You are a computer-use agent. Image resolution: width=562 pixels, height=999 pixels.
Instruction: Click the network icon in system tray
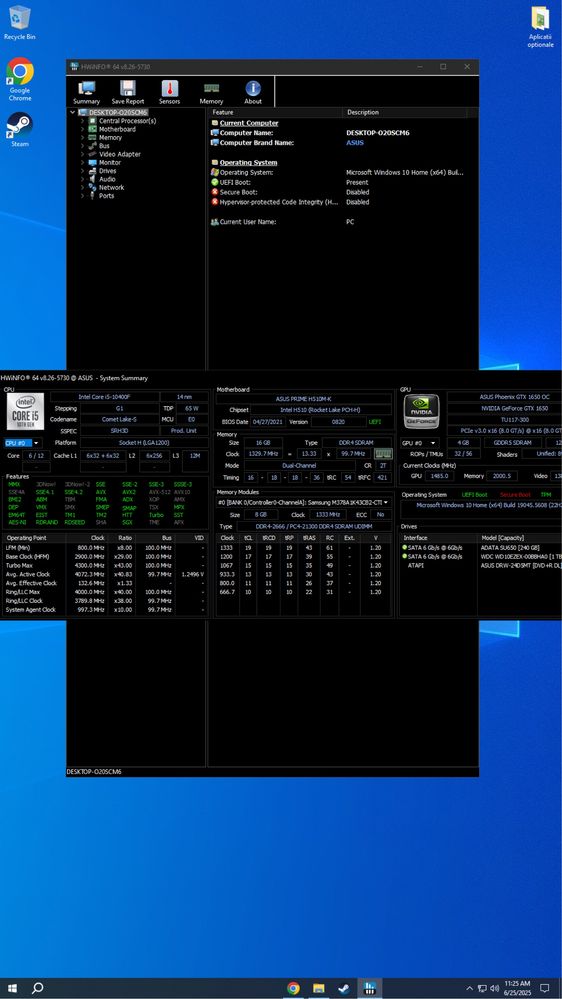482,989
